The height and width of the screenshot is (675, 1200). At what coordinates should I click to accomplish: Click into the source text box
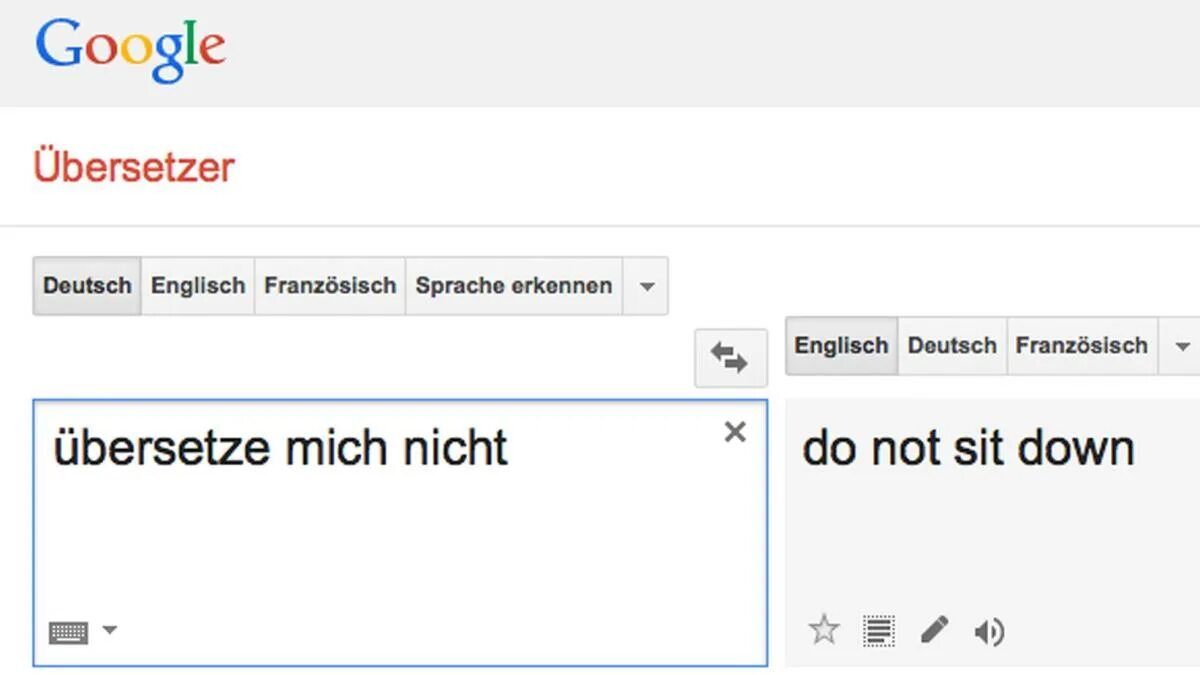(x=400, y=533)
